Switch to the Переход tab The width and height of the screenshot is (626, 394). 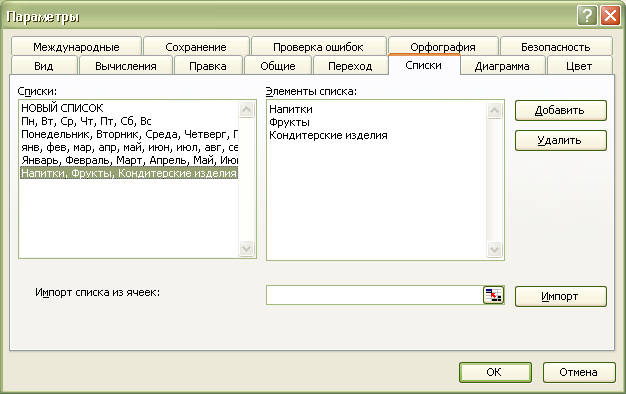click(x=350, y=66)
